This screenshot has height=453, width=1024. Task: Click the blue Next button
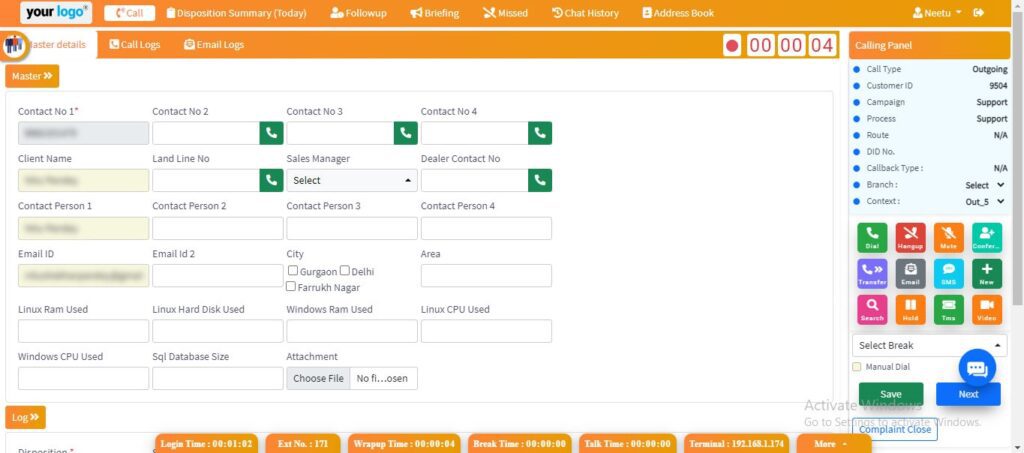pyautogui.click(x=968, y=394)
